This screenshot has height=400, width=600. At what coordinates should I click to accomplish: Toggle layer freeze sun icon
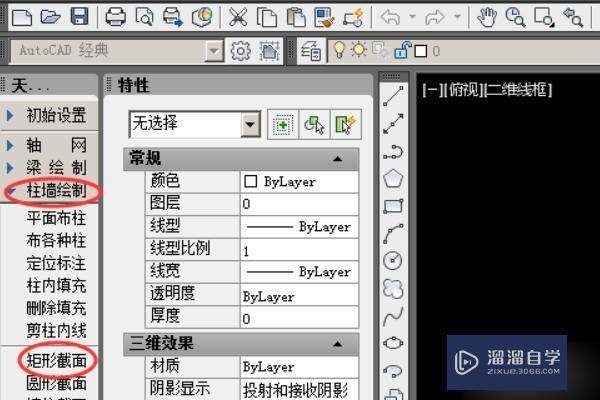coord(359,50)
